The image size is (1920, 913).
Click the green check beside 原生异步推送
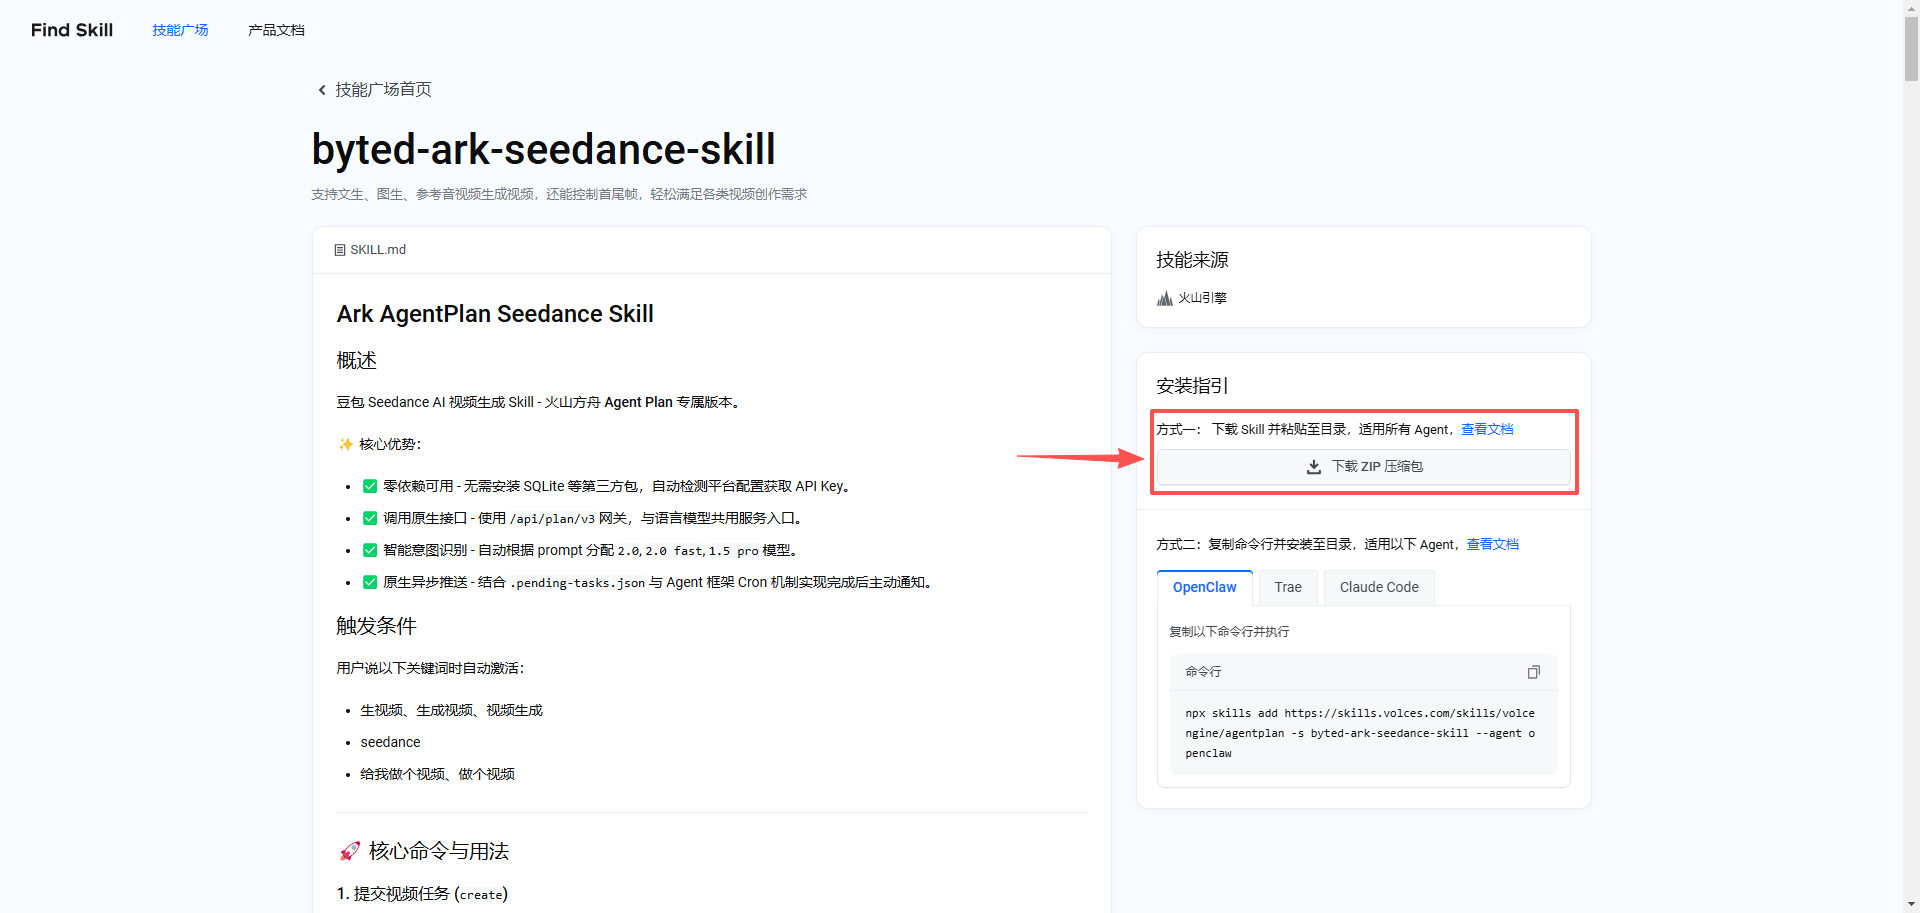[x=370, y=582]
